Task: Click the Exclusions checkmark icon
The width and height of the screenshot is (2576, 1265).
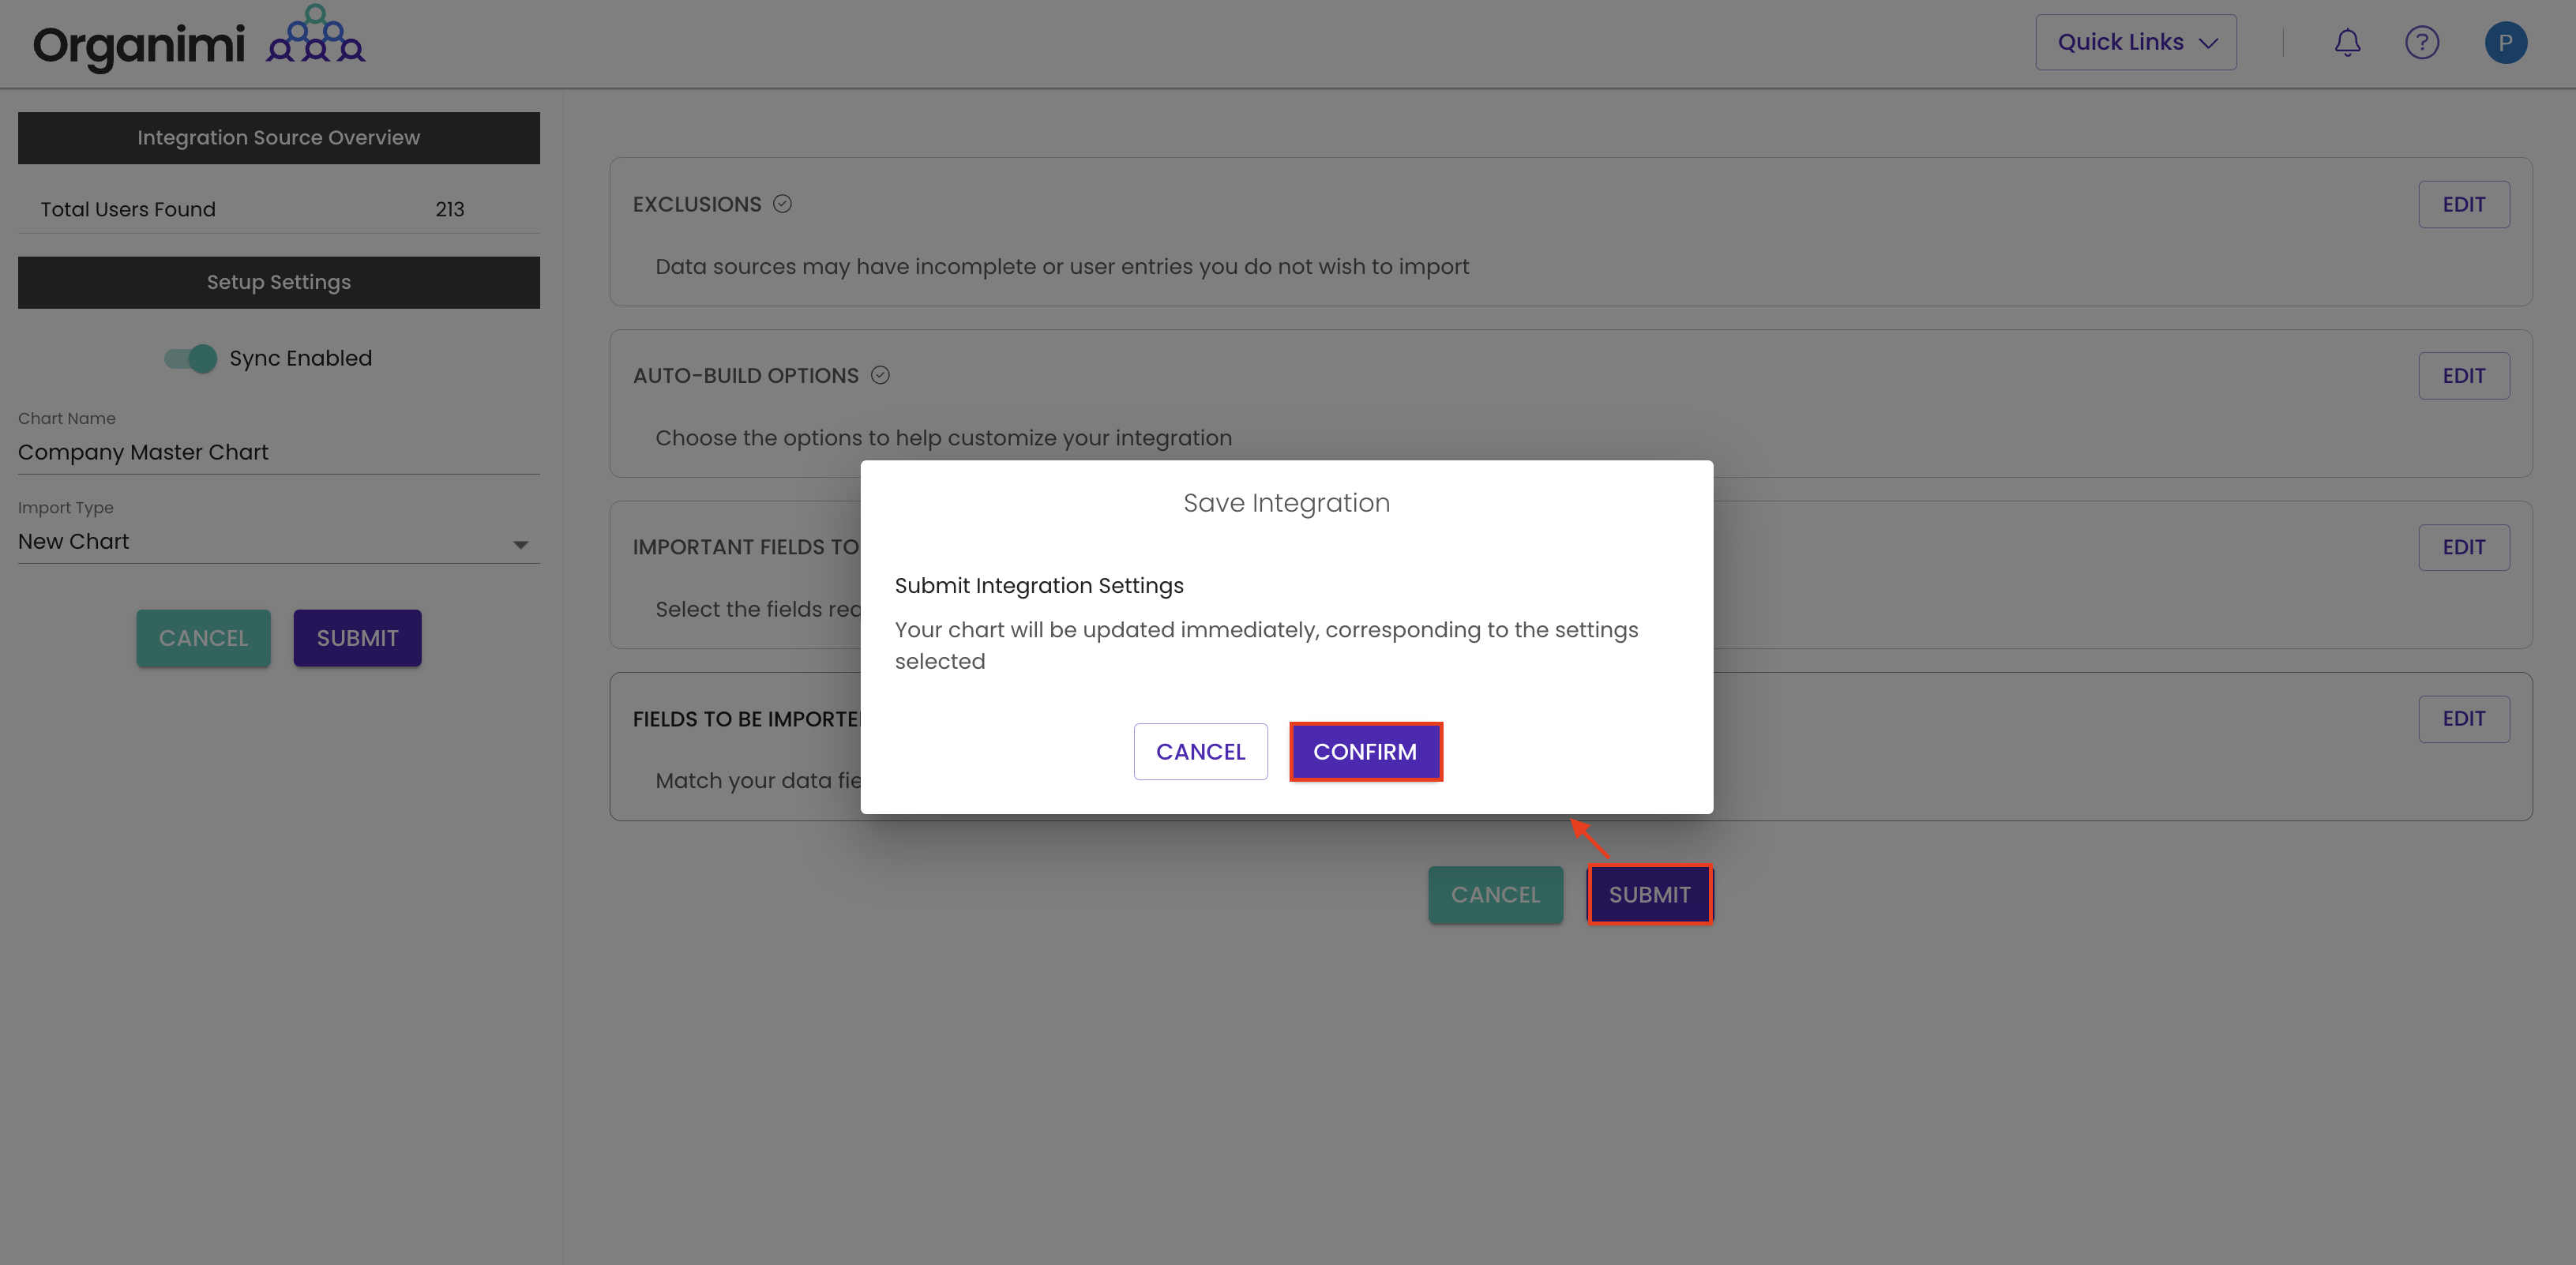Action: (x=783, y=204)
